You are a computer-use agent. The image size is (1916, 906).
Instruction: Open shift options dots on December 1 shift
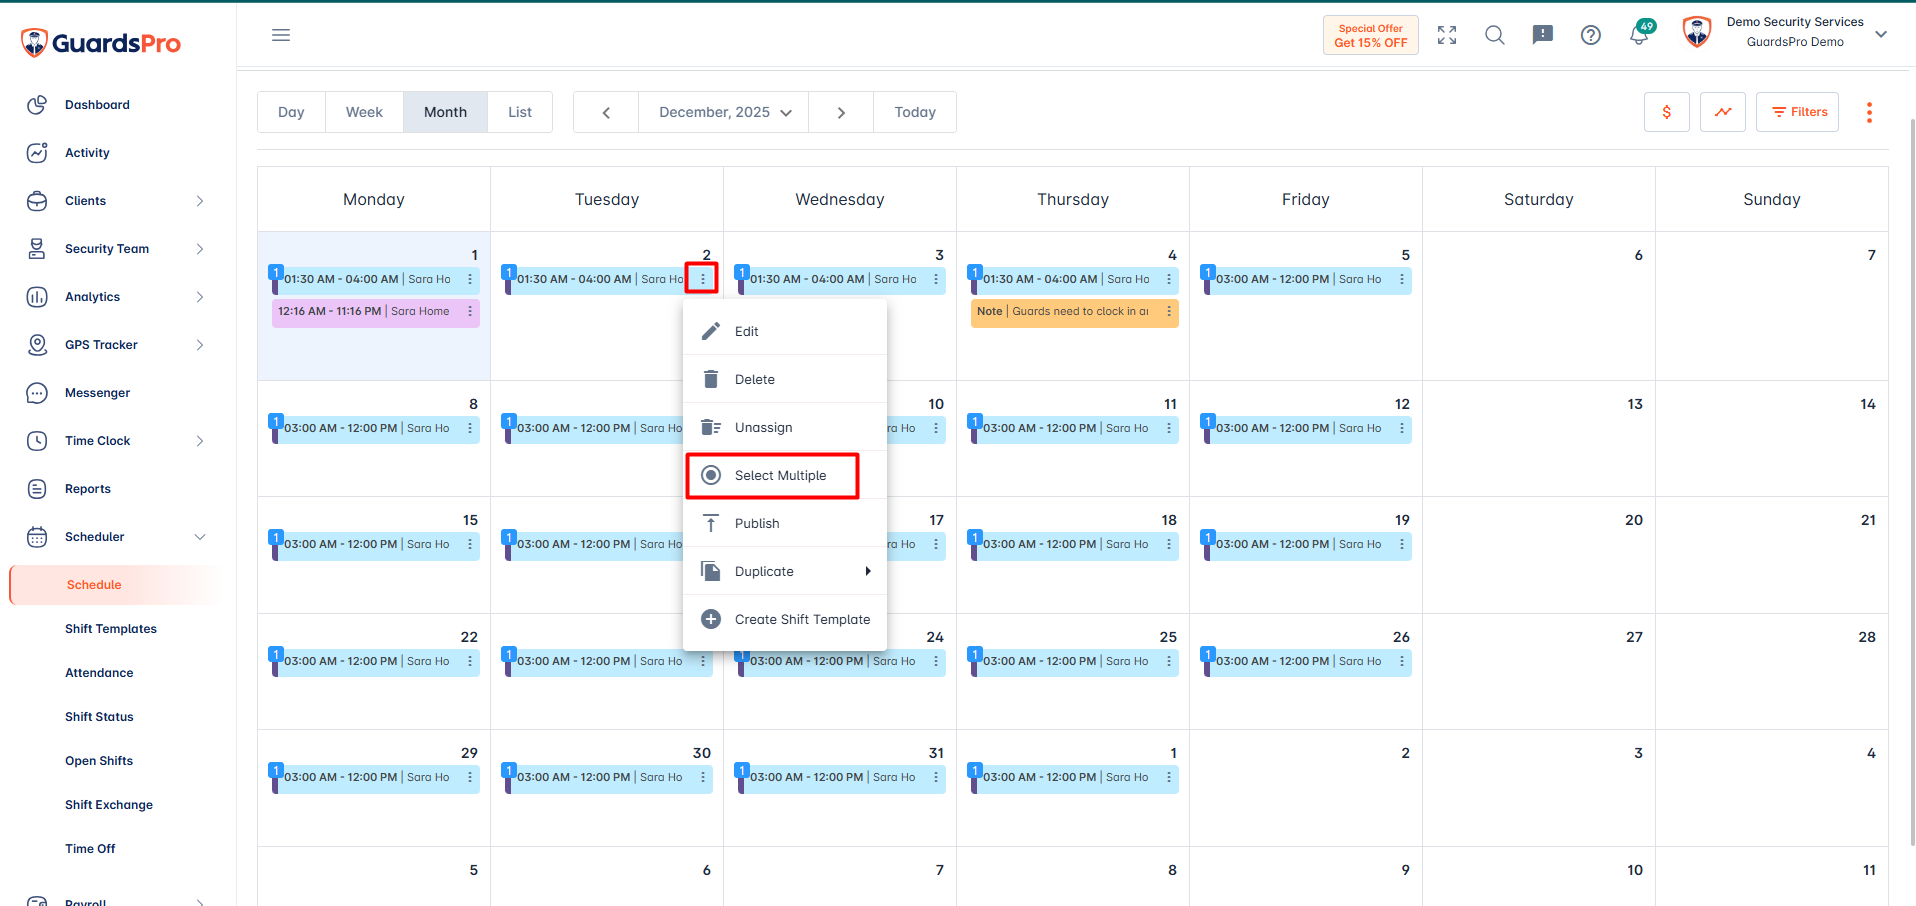(470, 279)
